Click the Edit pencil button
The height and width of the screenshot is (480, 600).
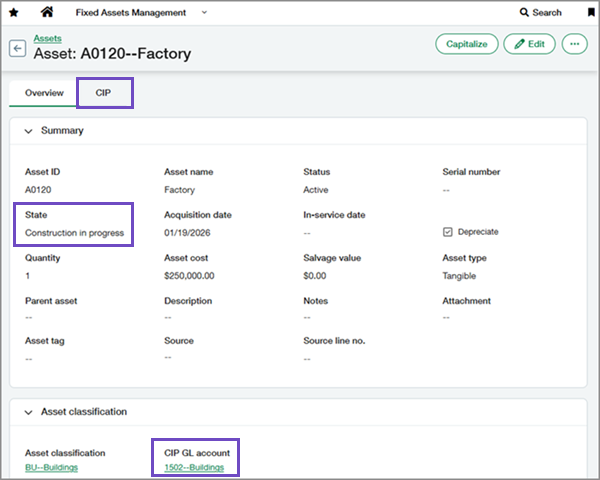pos(529,44)
